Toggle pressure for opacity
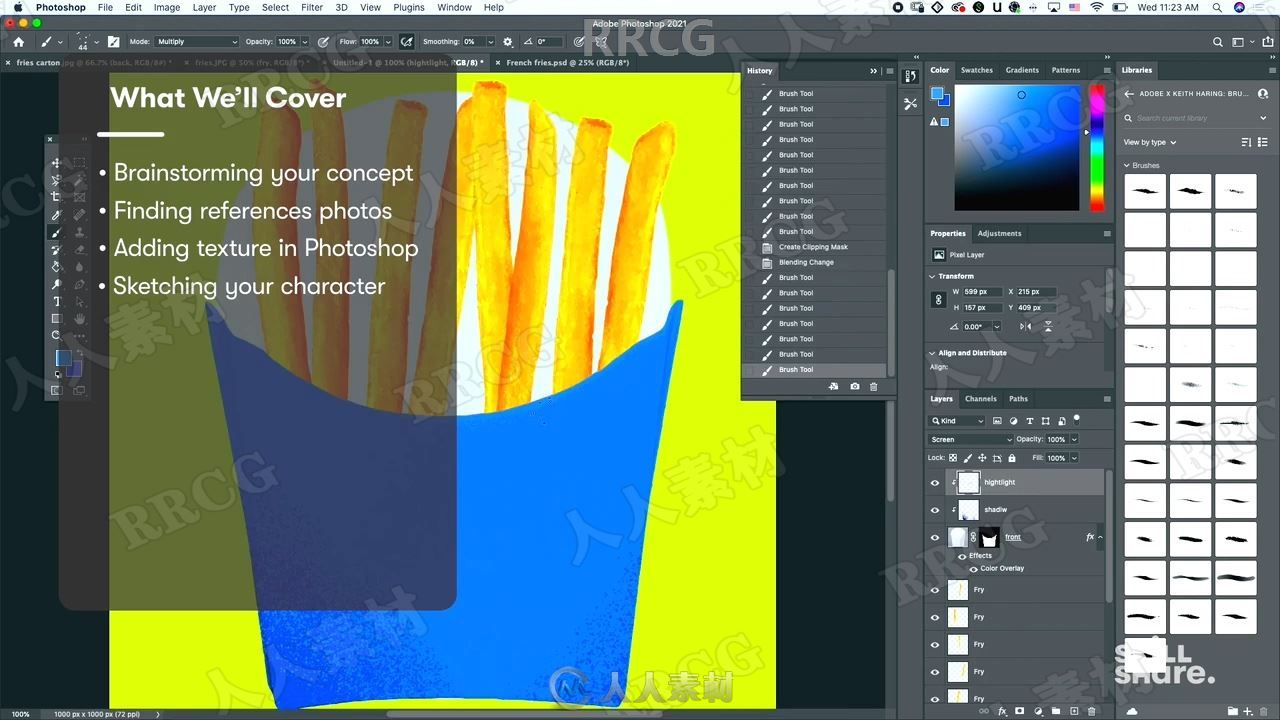Screen dimensions: 1280x720 323,42
